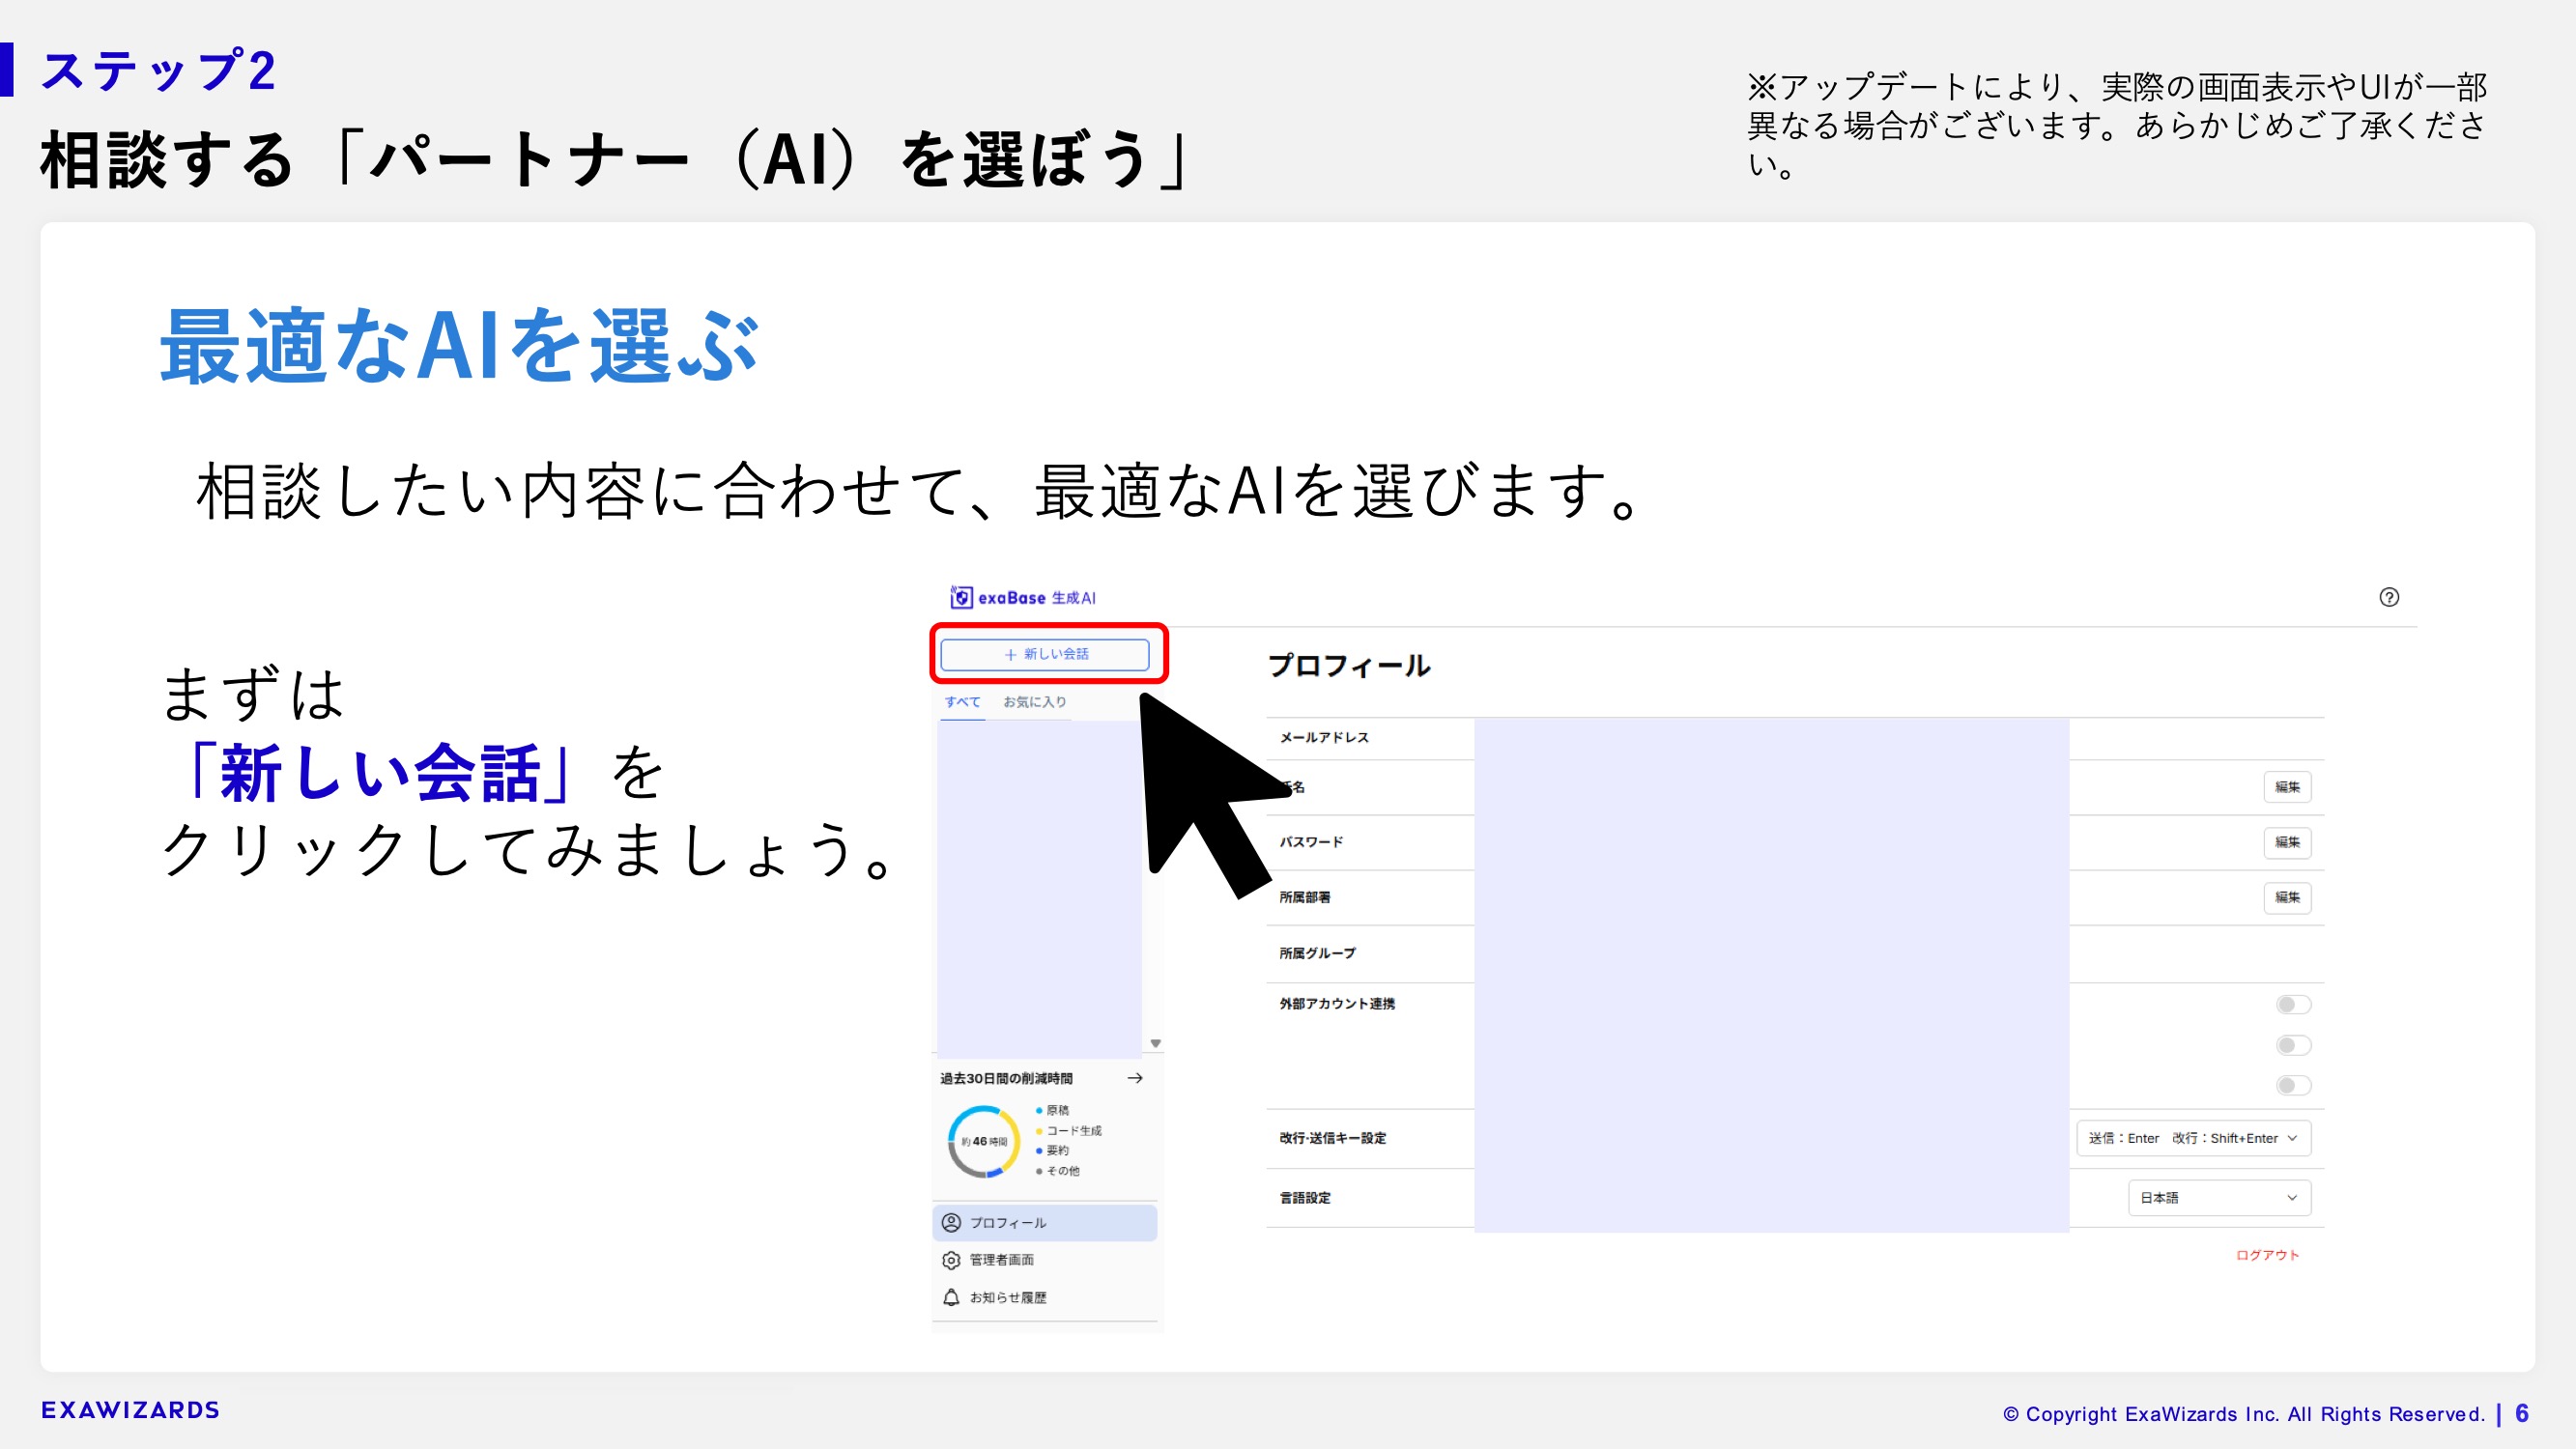Click the メールアドレス label

1324,737
